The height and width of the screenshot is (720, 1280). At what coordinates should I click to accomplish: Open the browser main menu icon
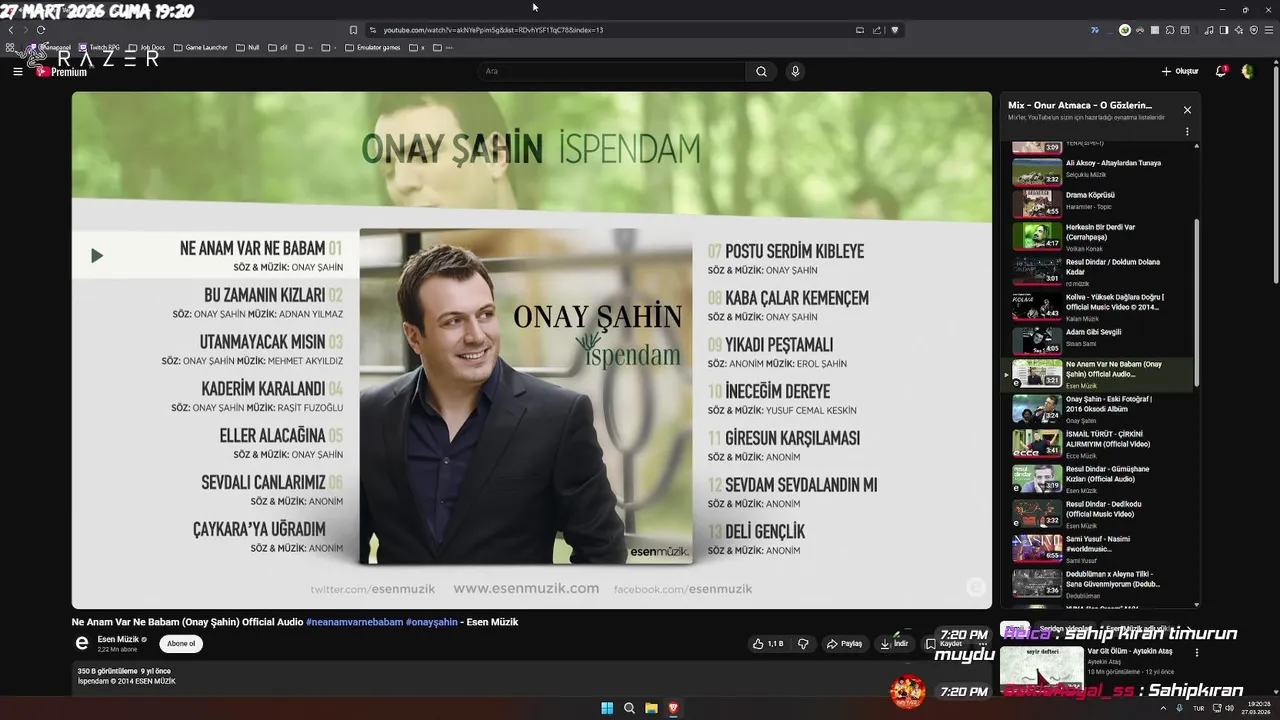point(1268,30)
